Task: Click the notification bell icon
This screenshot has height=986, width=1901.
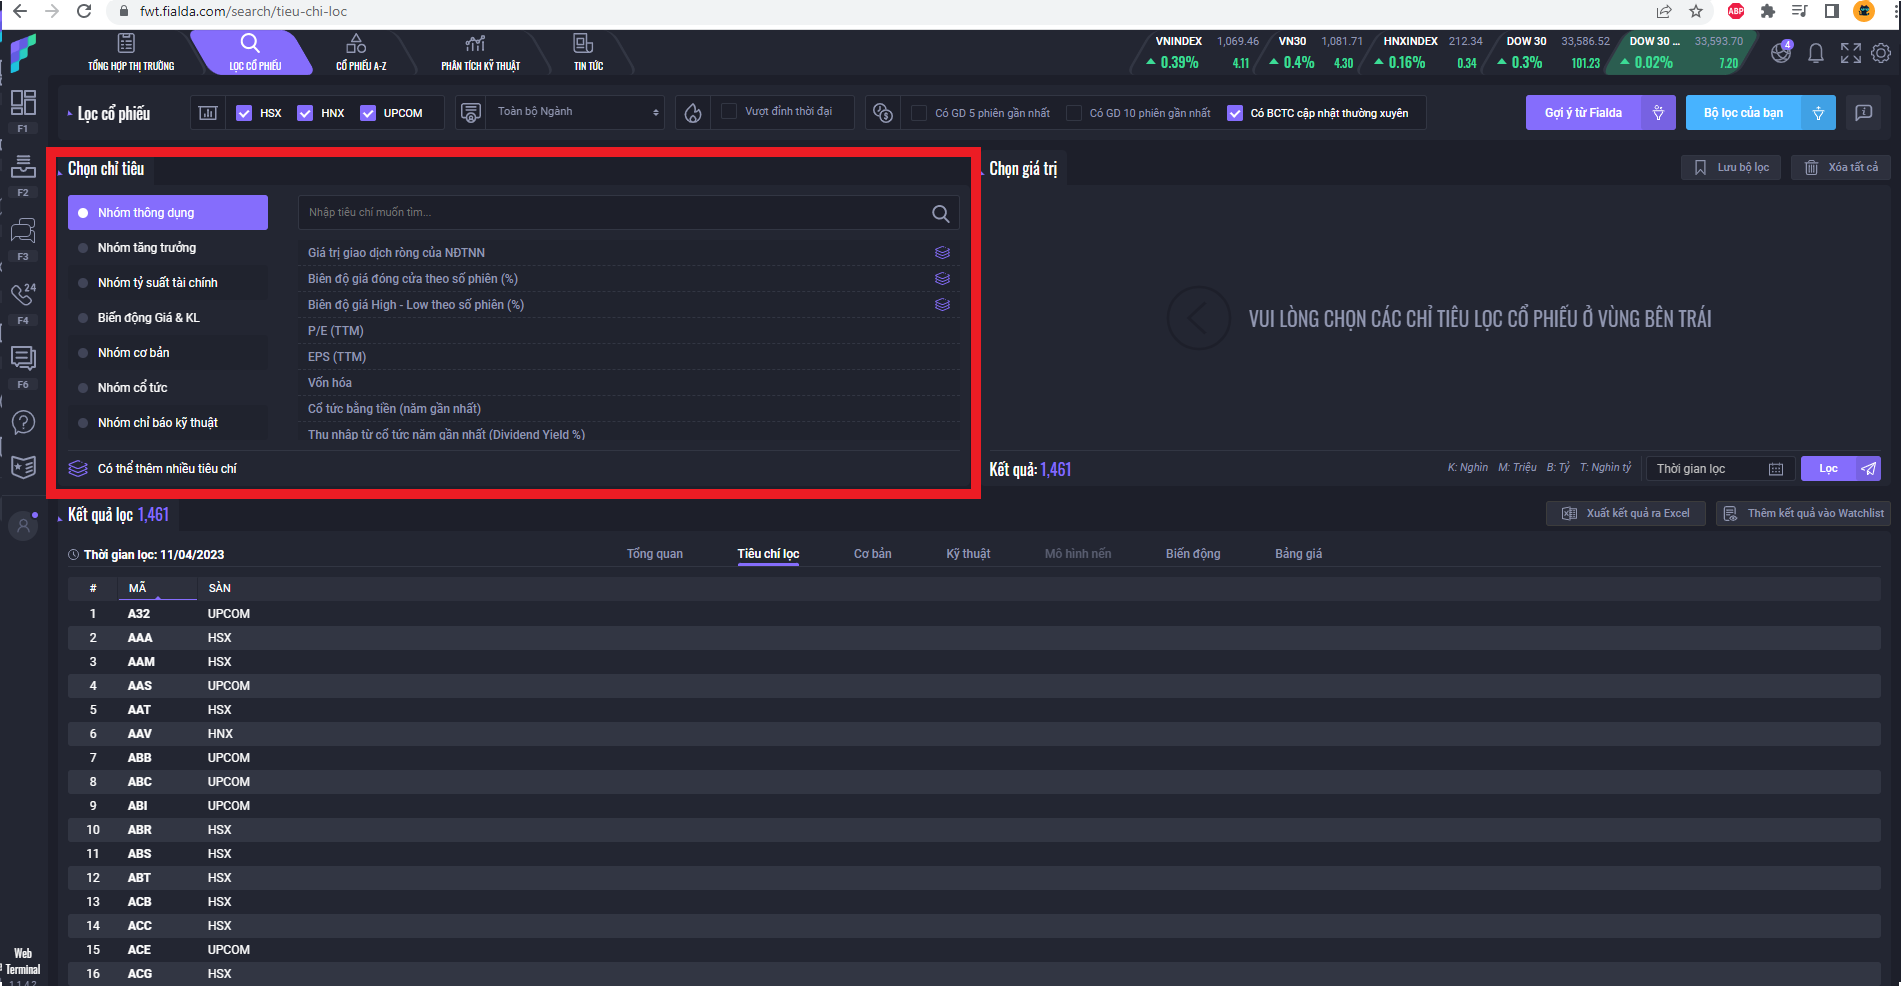Action: pyautogui.click(x=1816, y=53)
